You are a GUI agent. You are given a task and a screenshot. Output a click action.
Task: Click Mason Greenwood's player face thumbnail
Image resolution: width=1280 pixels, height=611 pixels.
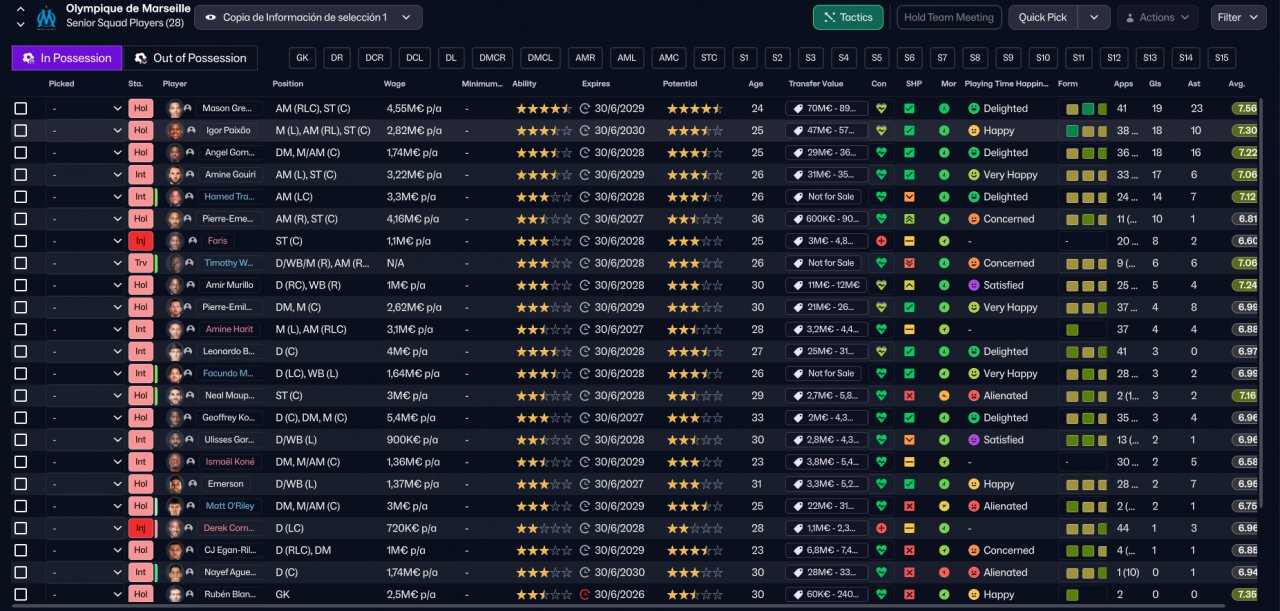click(176, 109)
